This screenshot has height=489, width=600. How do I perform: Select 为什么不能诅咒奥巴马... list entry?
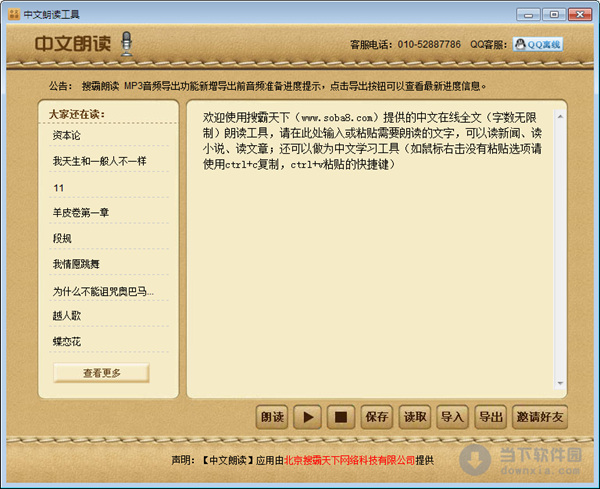pos(103,292)
